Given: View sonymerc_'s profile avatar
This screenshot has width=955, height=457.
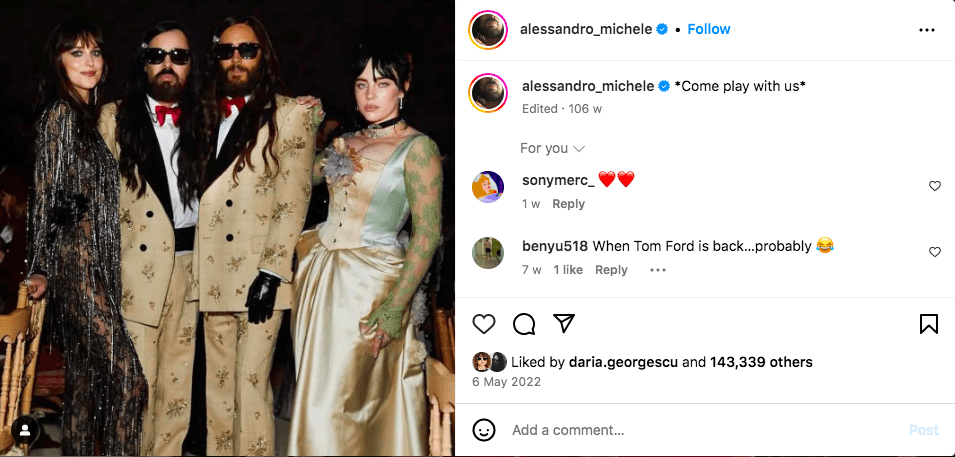Looking at the screenshot, I should pyautogui.click(x=488, y=186).
